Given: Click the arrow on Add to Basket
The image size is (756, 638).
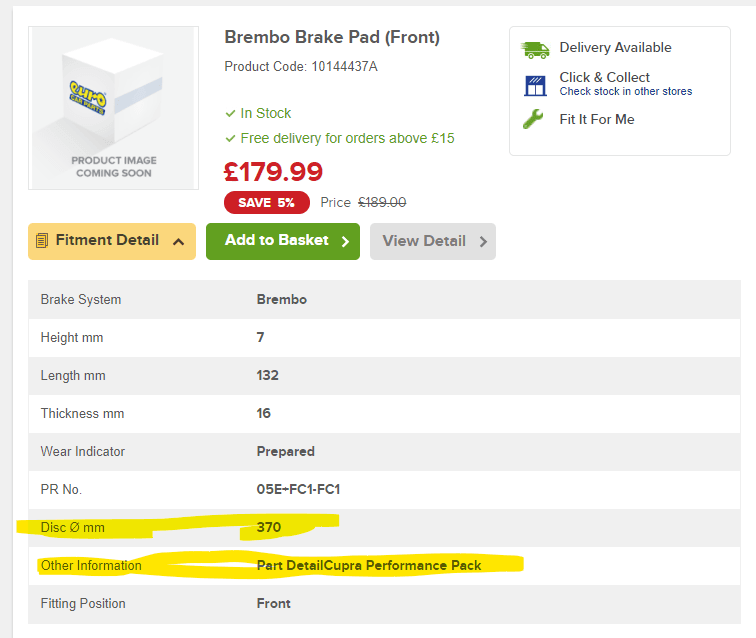Looking at the screenshot, I should pos(345,241).
